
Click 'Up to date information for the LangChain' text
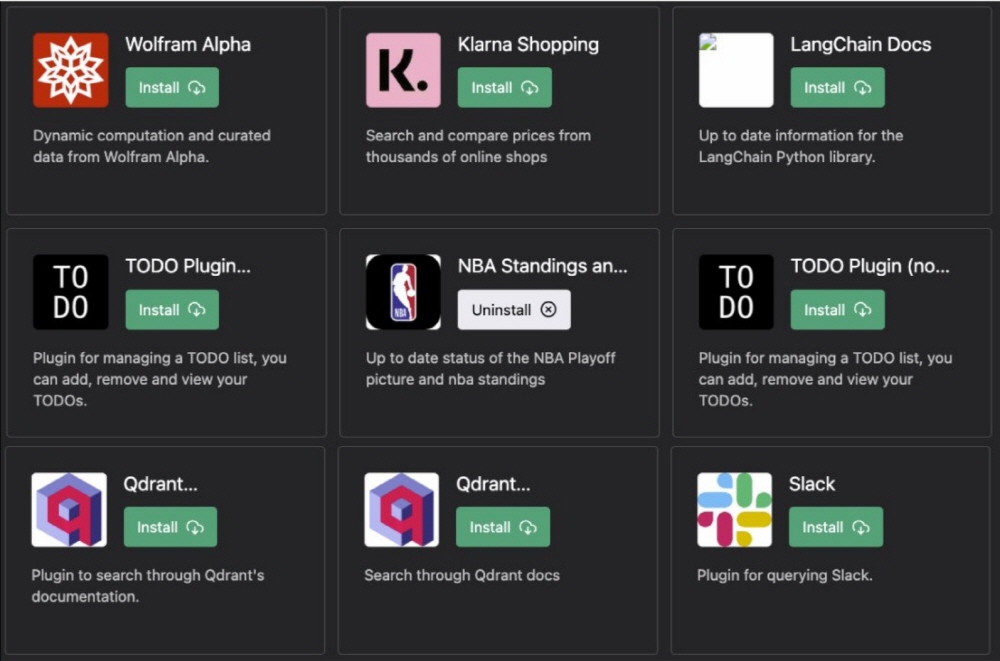(x=801, y=146)
